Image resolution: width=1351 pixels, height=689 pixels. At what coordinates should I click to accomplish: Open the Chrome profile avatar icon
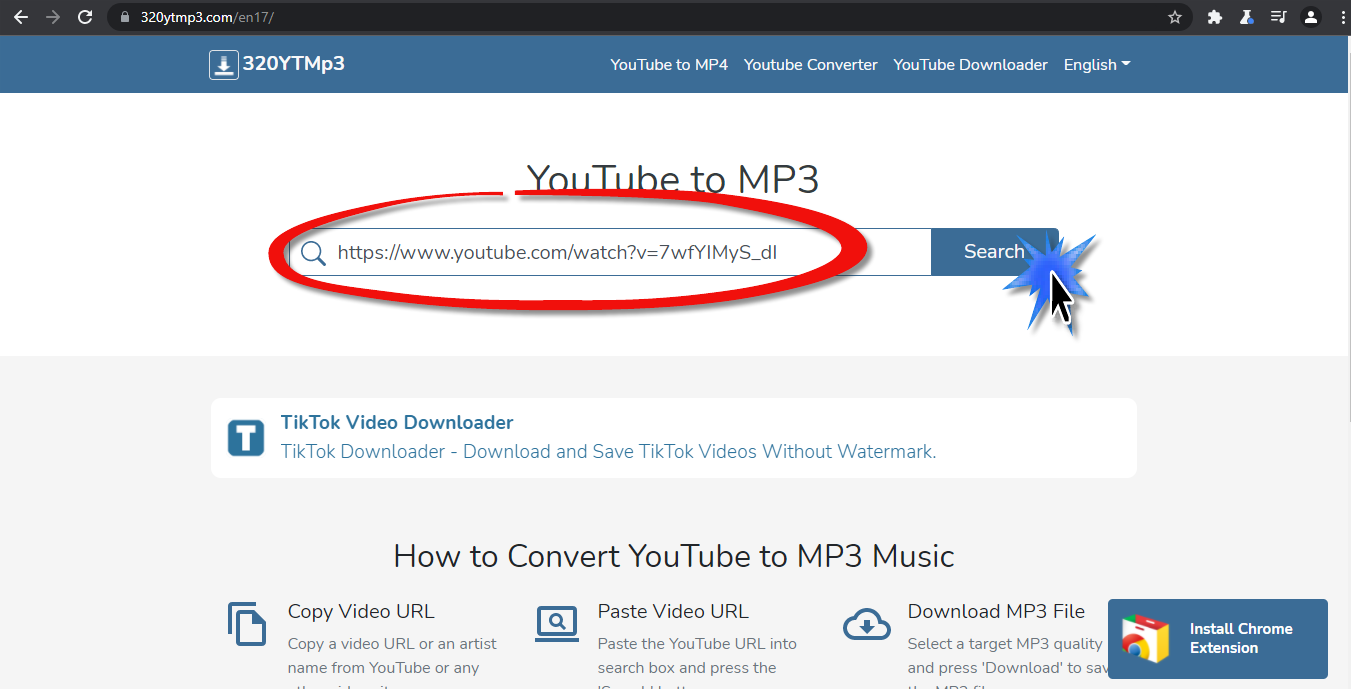[x=1310, y=17]
